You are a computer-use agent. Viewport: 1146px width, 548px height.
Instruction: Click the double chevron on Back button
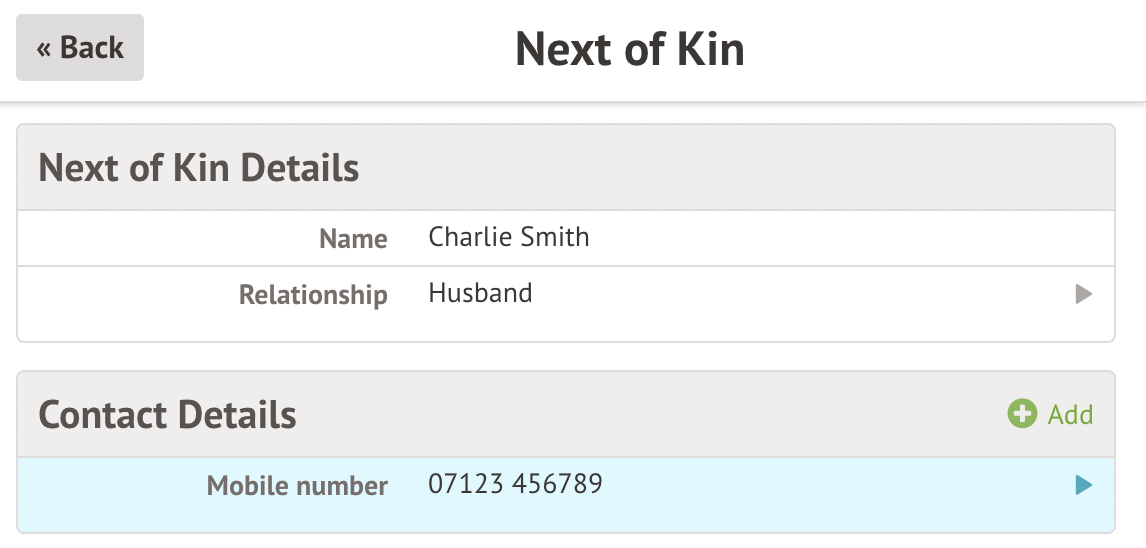pyautogui.click(x=44, y=50)
